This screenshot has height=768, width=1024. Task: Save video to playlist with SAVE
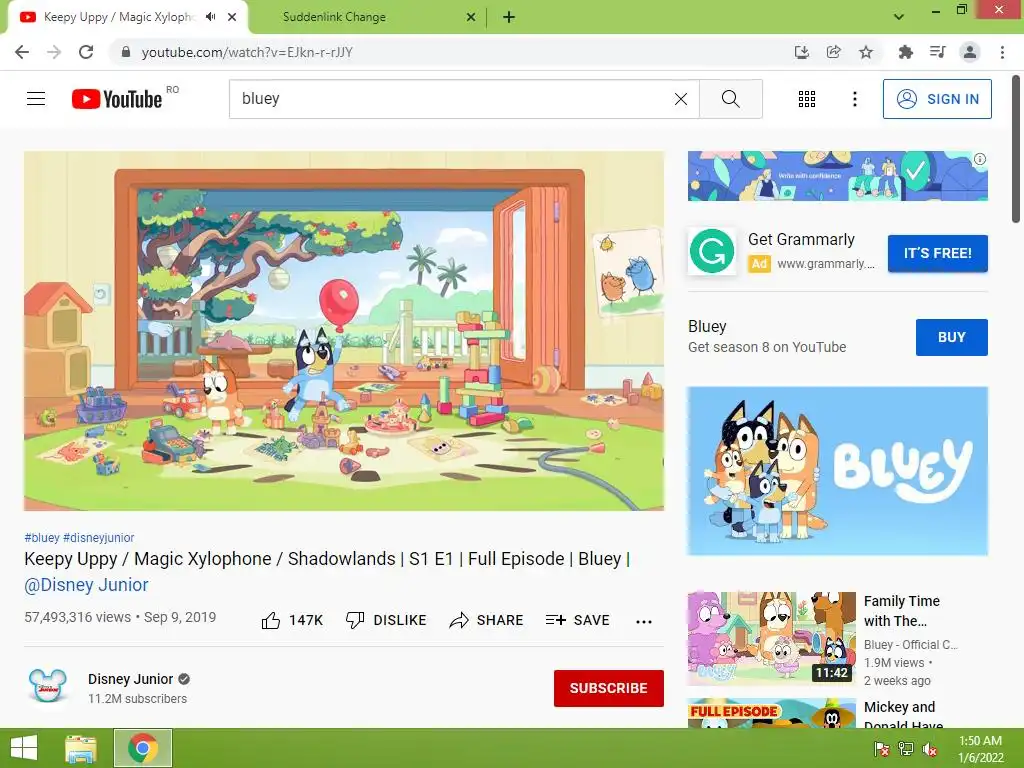[577, 620]
